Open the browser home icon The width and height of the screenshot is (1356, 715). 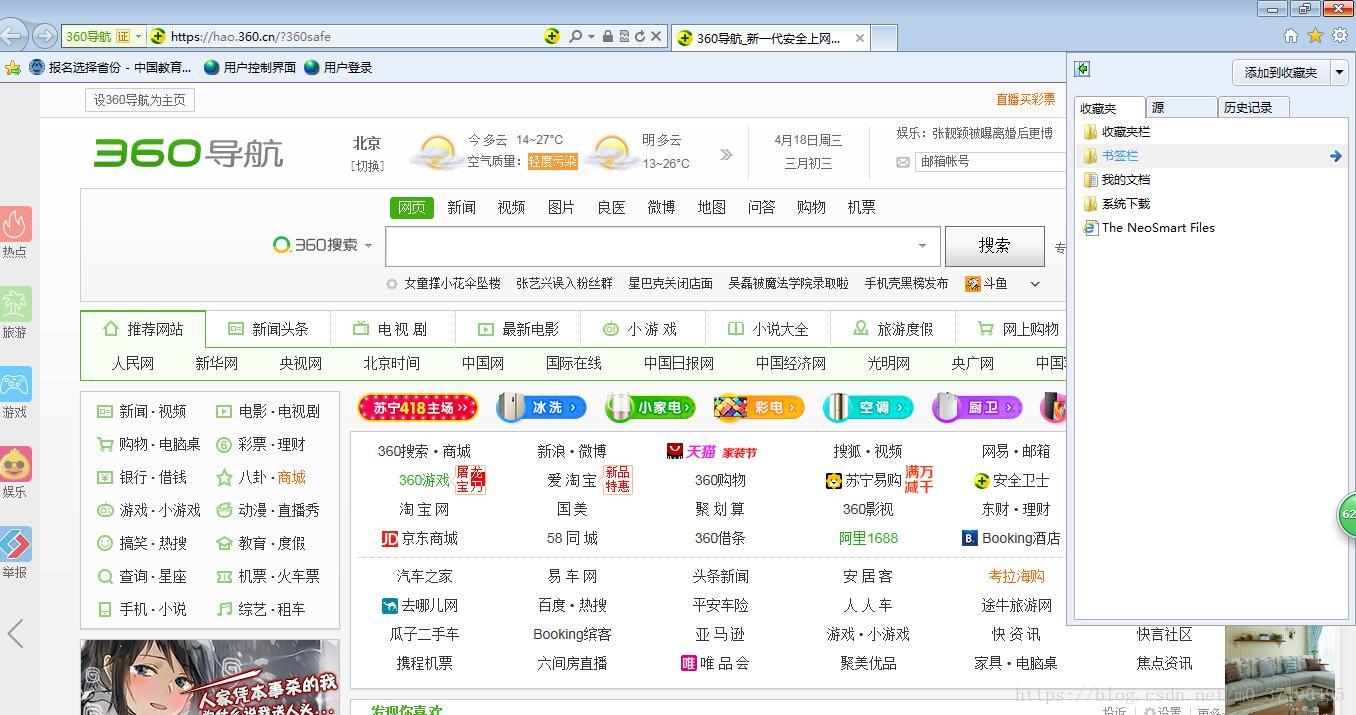pos(1290,36)
